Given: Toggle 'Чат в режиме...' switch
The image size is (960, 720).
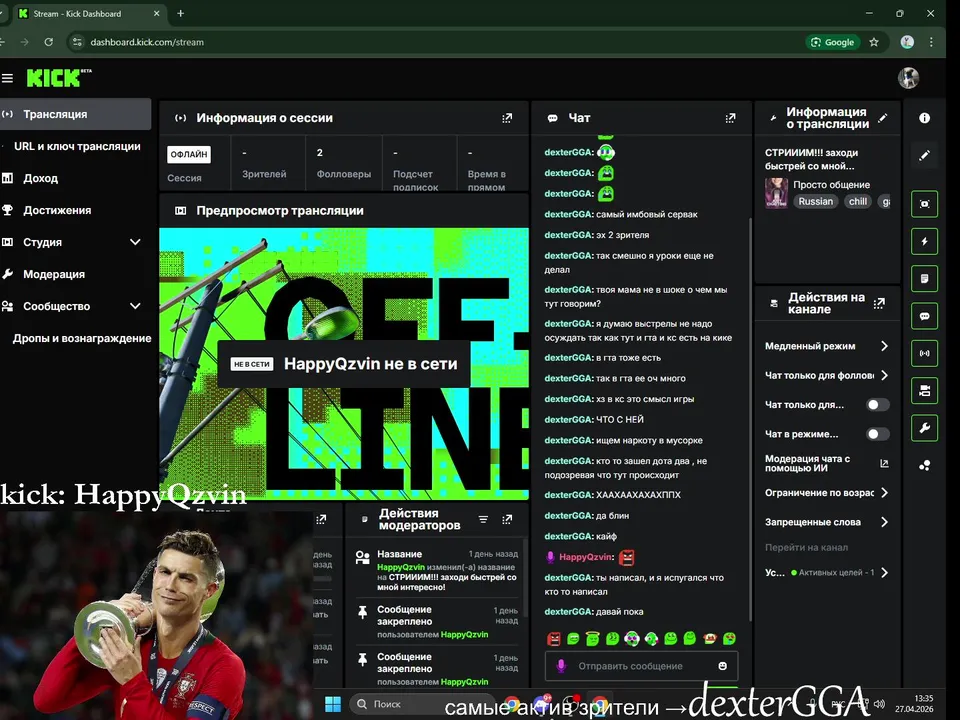Looking at the screenshot, I should [x=877, y=434].
